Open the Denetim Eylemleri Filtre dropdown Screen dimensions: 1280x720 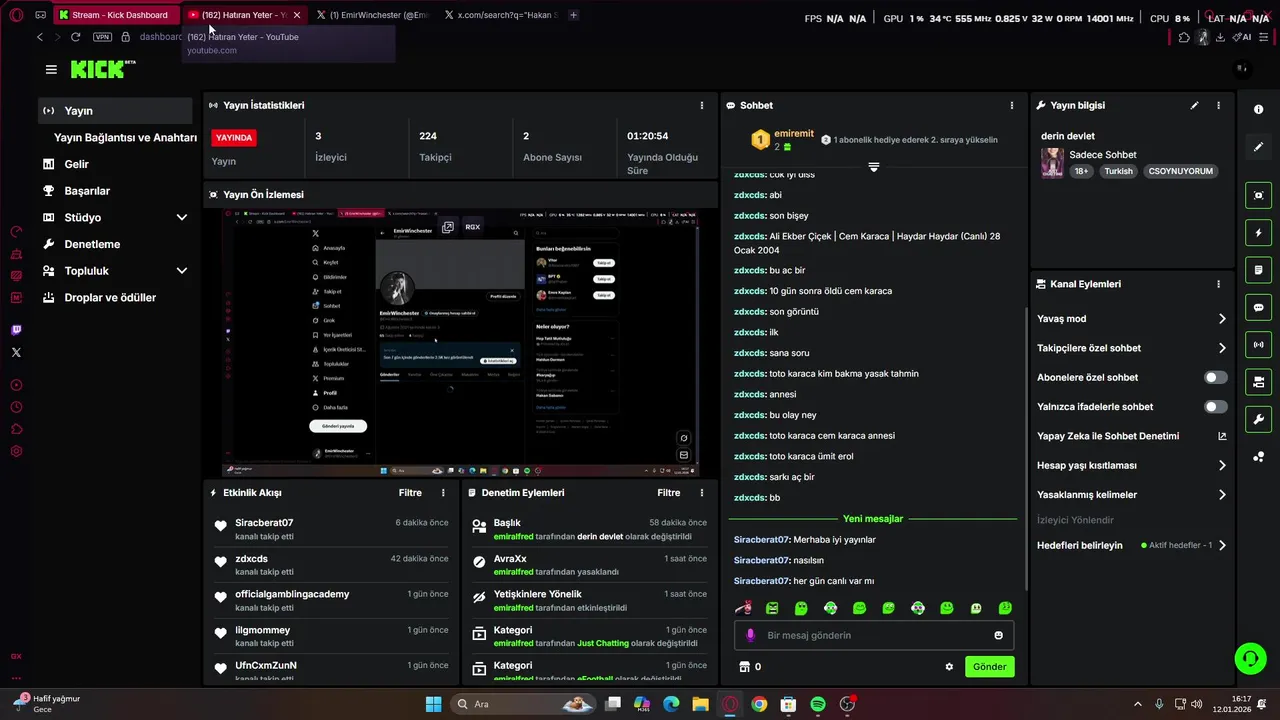(x=669, y=493)
